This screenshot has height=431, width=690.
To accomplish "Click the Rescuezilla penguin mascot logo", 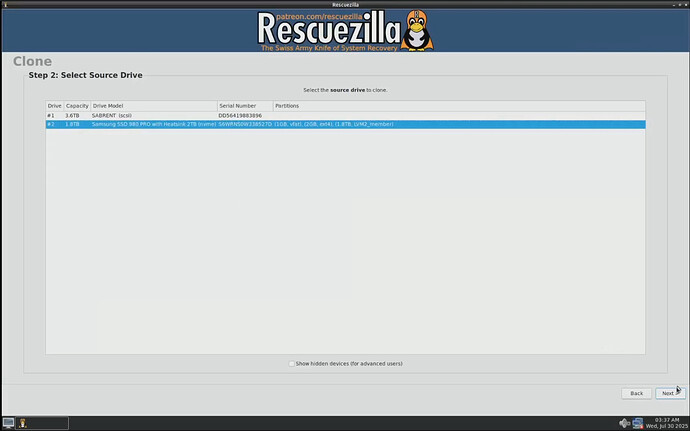I will pyautogui.click(x=416, y=30).
